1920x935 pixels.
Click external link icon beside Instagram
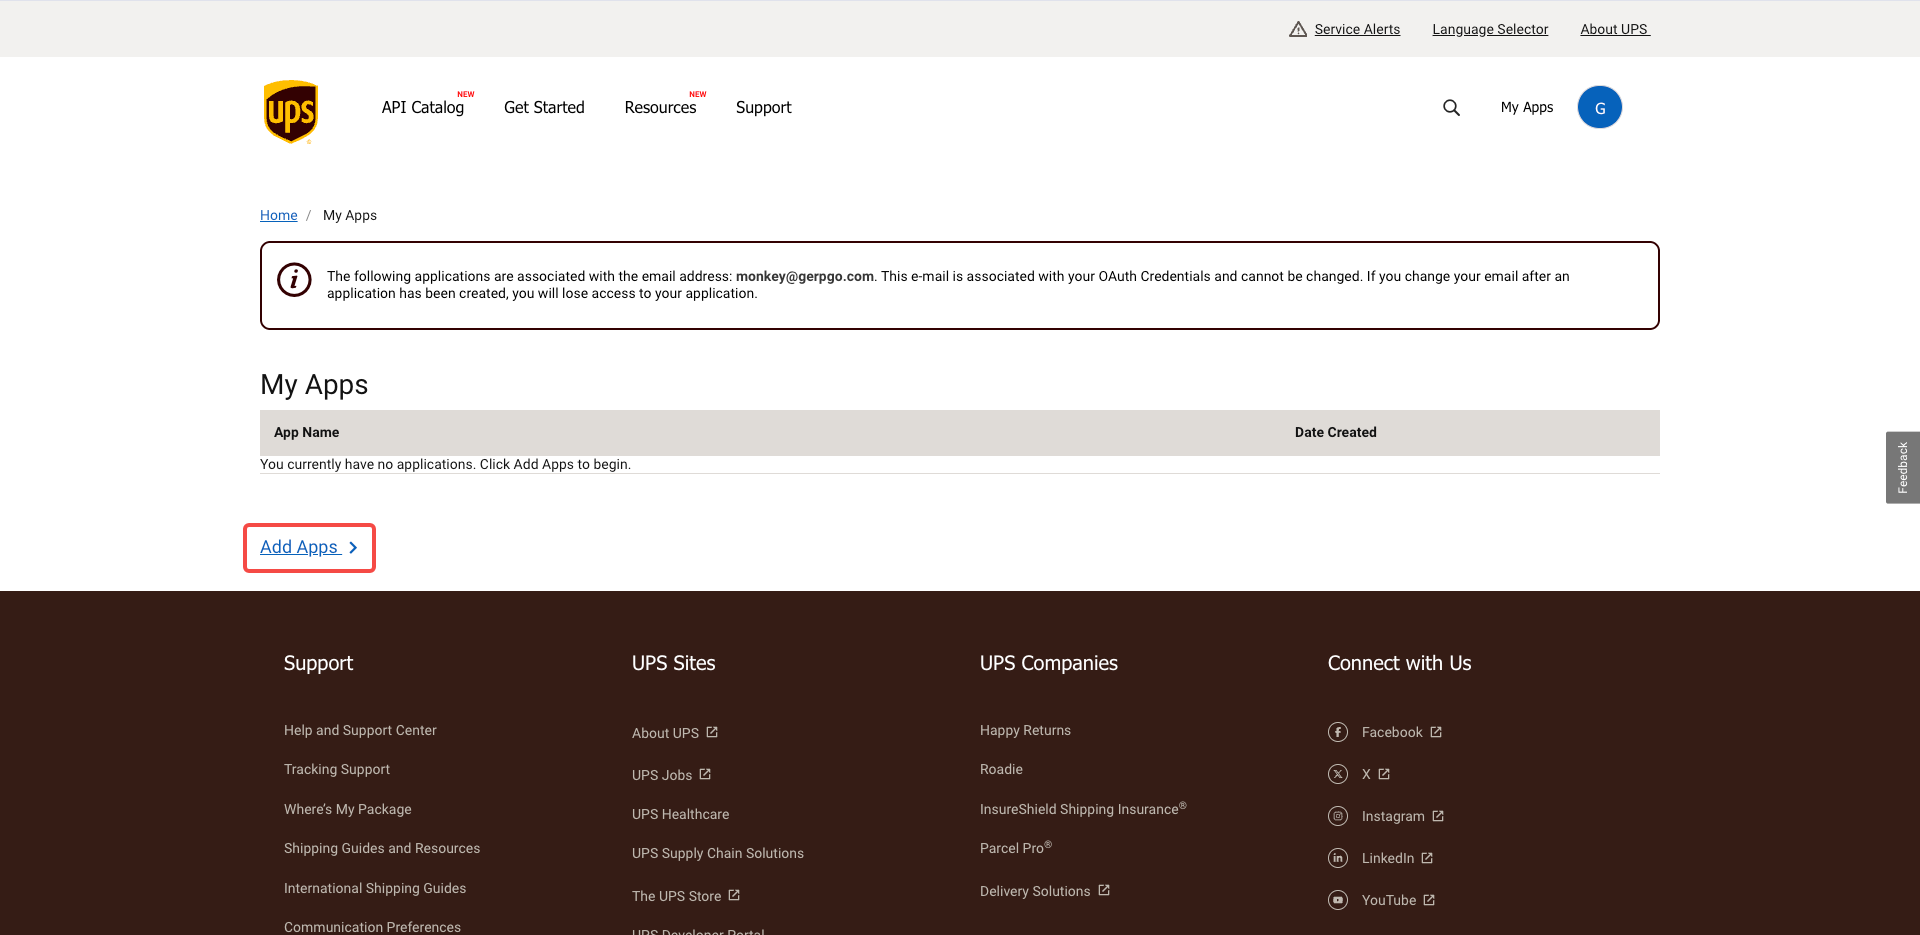coord(1438,816)
